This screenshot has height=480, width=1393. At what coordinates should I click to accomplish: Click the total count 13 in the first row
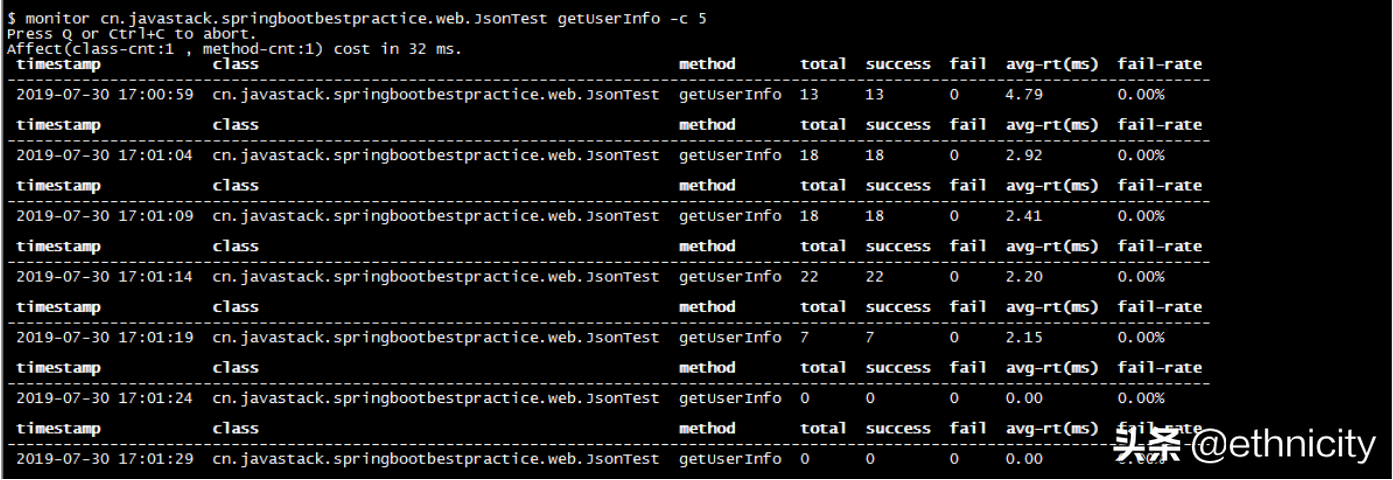coord(809,95)
